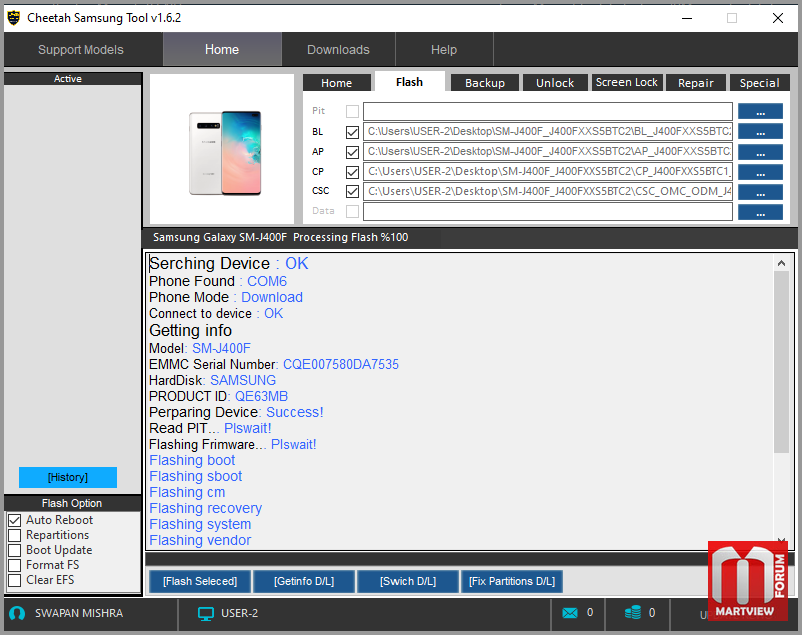This screenshot has height=635, width=802.
Task: Click the Flash Seleced button
Action: tap(200, 581)
